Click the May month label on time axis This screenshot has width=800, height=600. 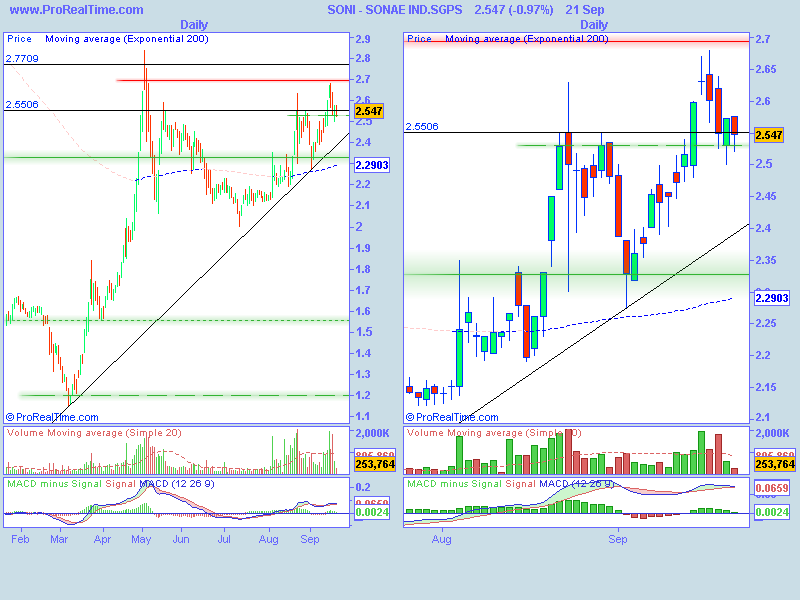[x=141, y=539]
